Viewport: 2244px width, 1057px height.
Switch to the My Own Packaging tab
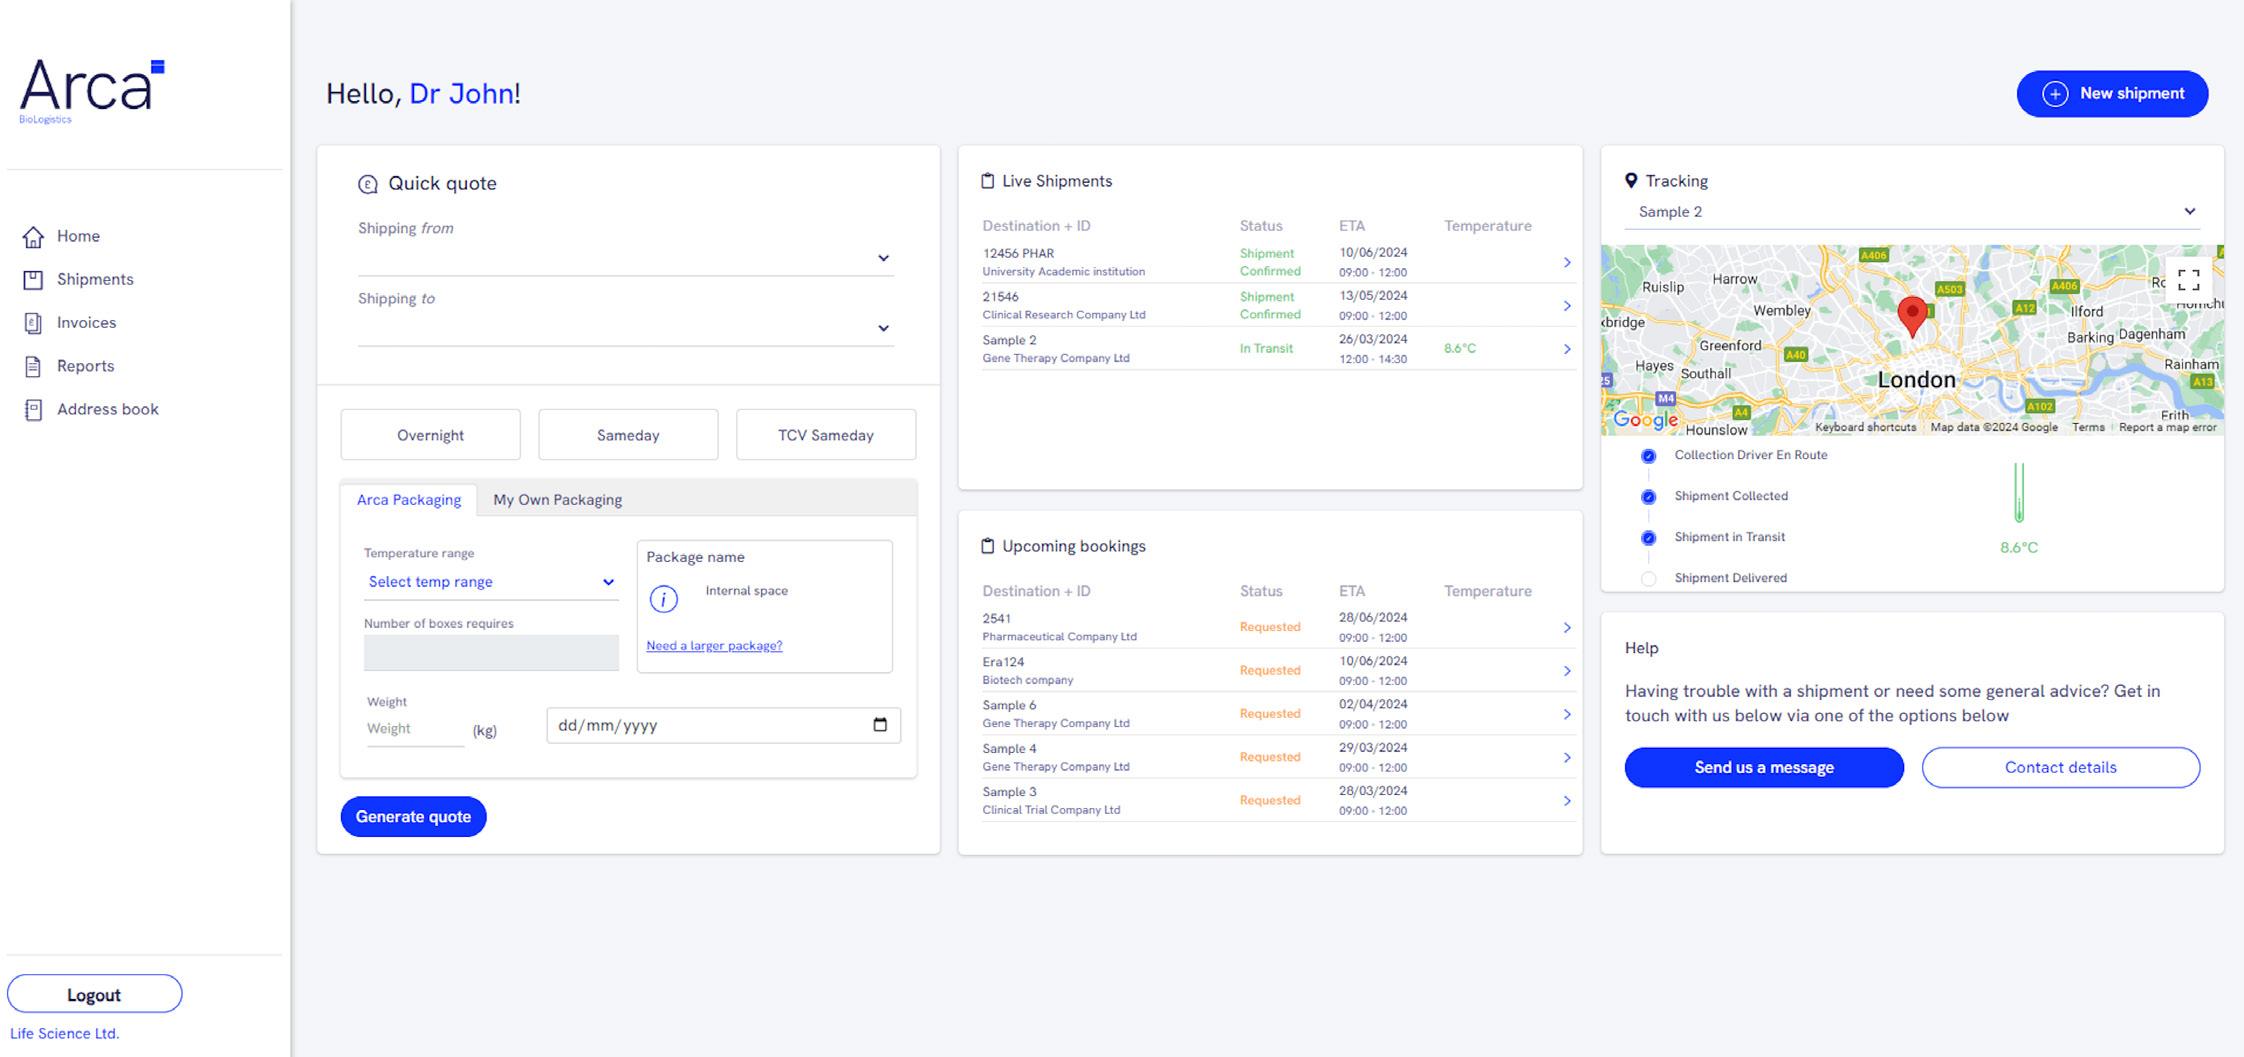[x=557, y=499]
